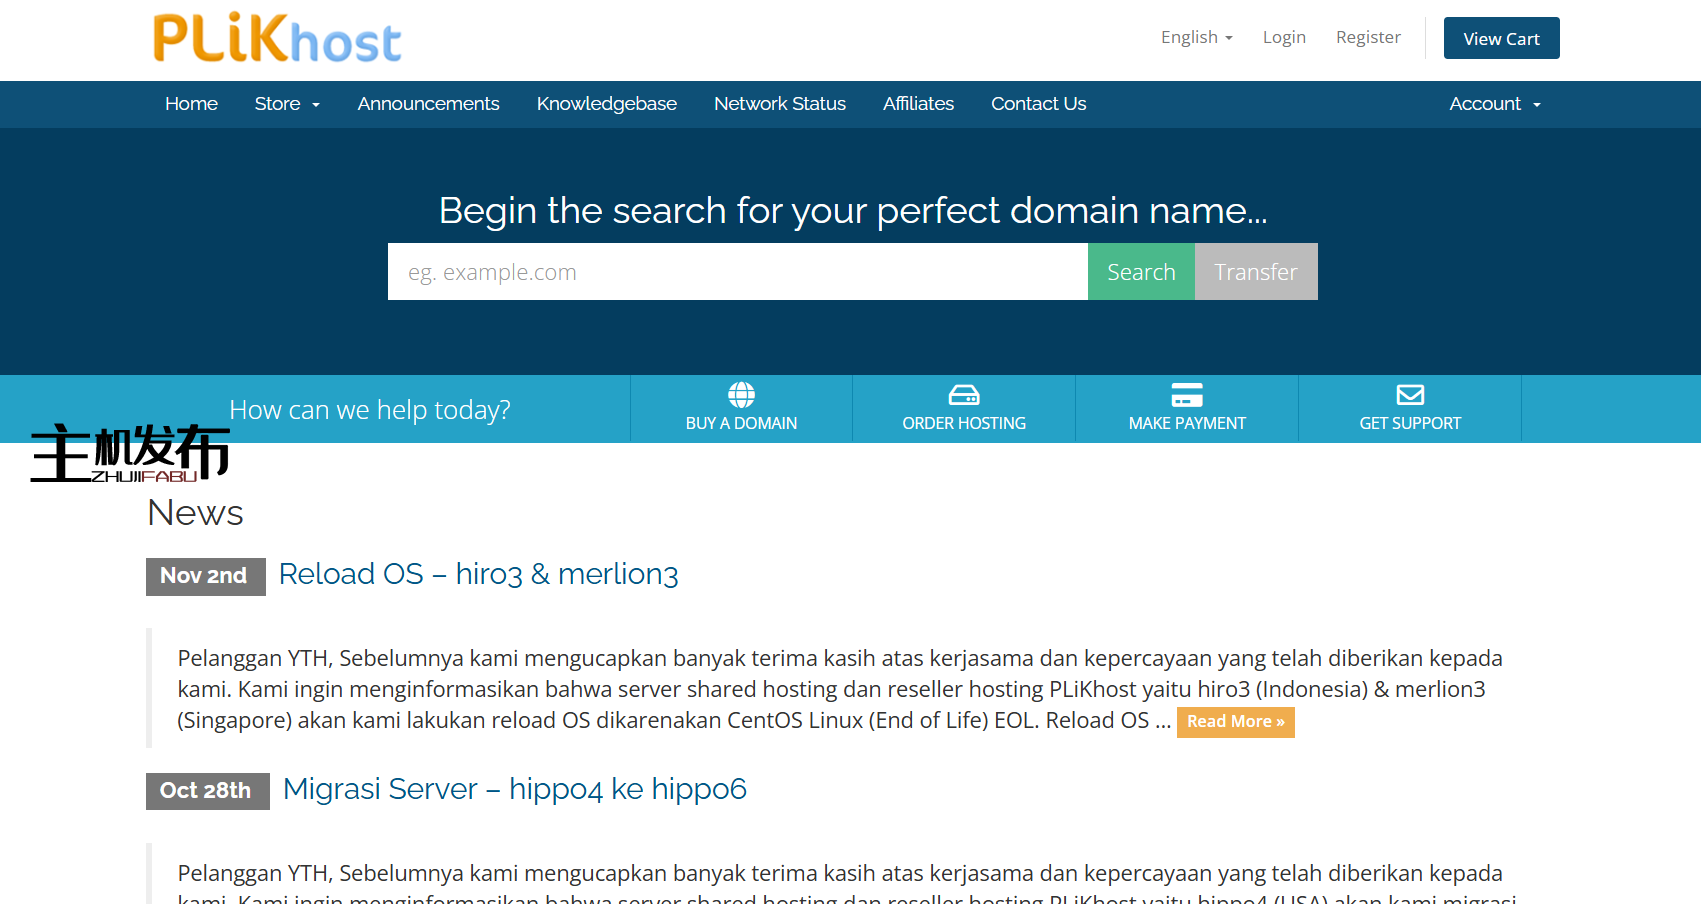This screenshot has width=1701, height=904.
Task: Open the Migrasi Server hippo4 ke hippo6 post
Action: [x=514, y=789]
